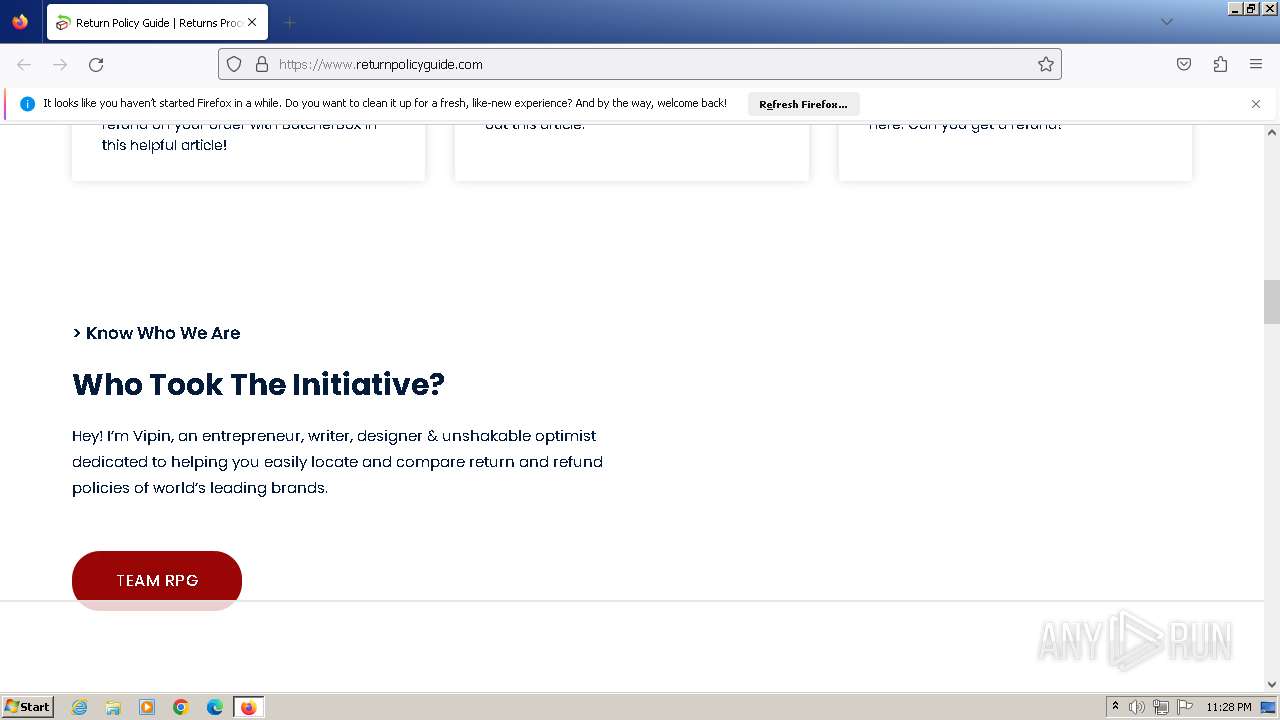The height and width of the screenshot is (720, 1280).
Task: Go back to previous page
Action: [24, 64]
